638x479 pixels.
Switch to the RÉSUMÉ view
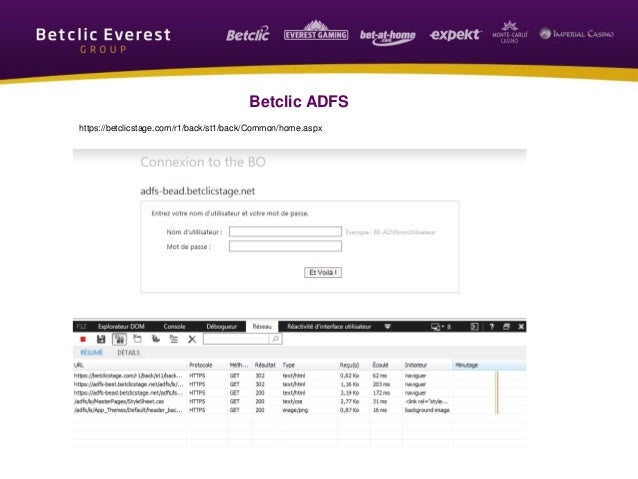pos(92,352)
